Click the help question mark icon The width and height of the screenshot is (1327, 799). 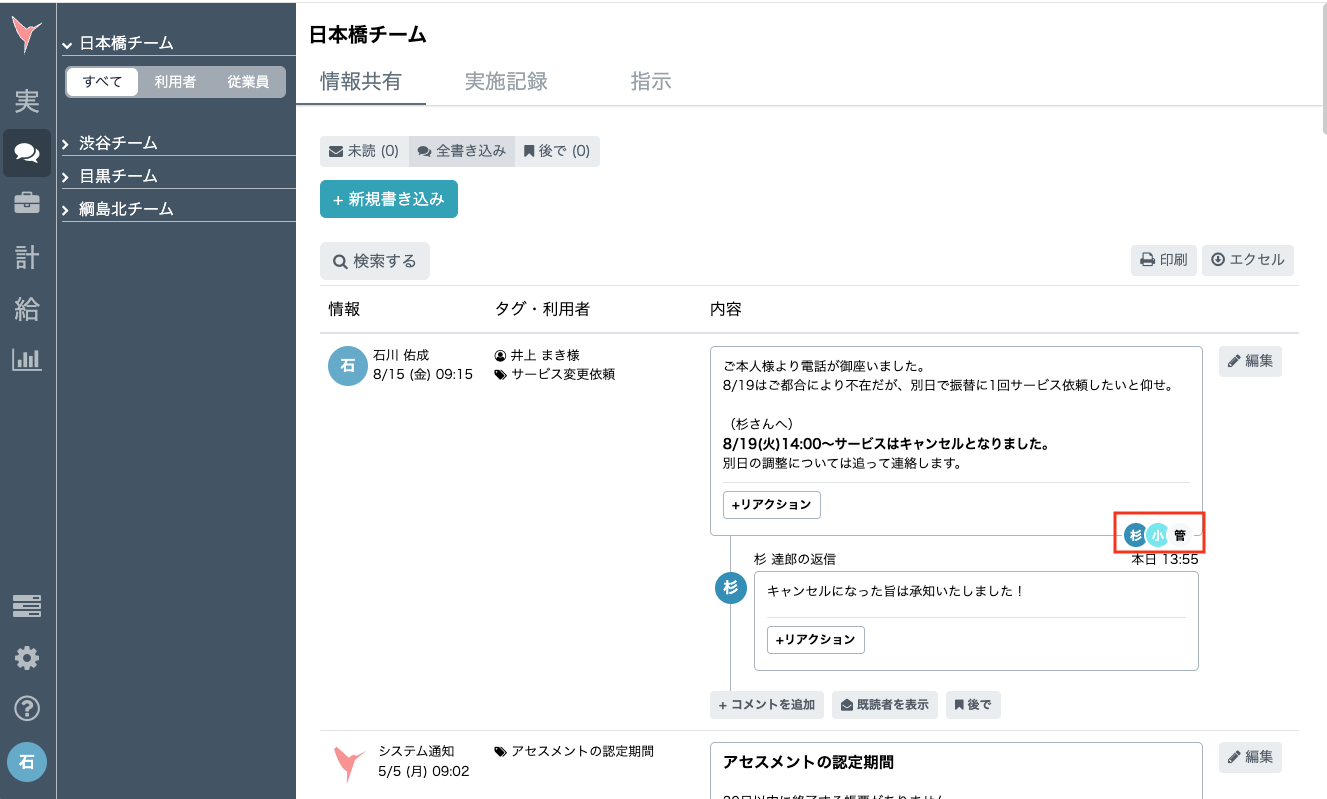click(27, 710)
